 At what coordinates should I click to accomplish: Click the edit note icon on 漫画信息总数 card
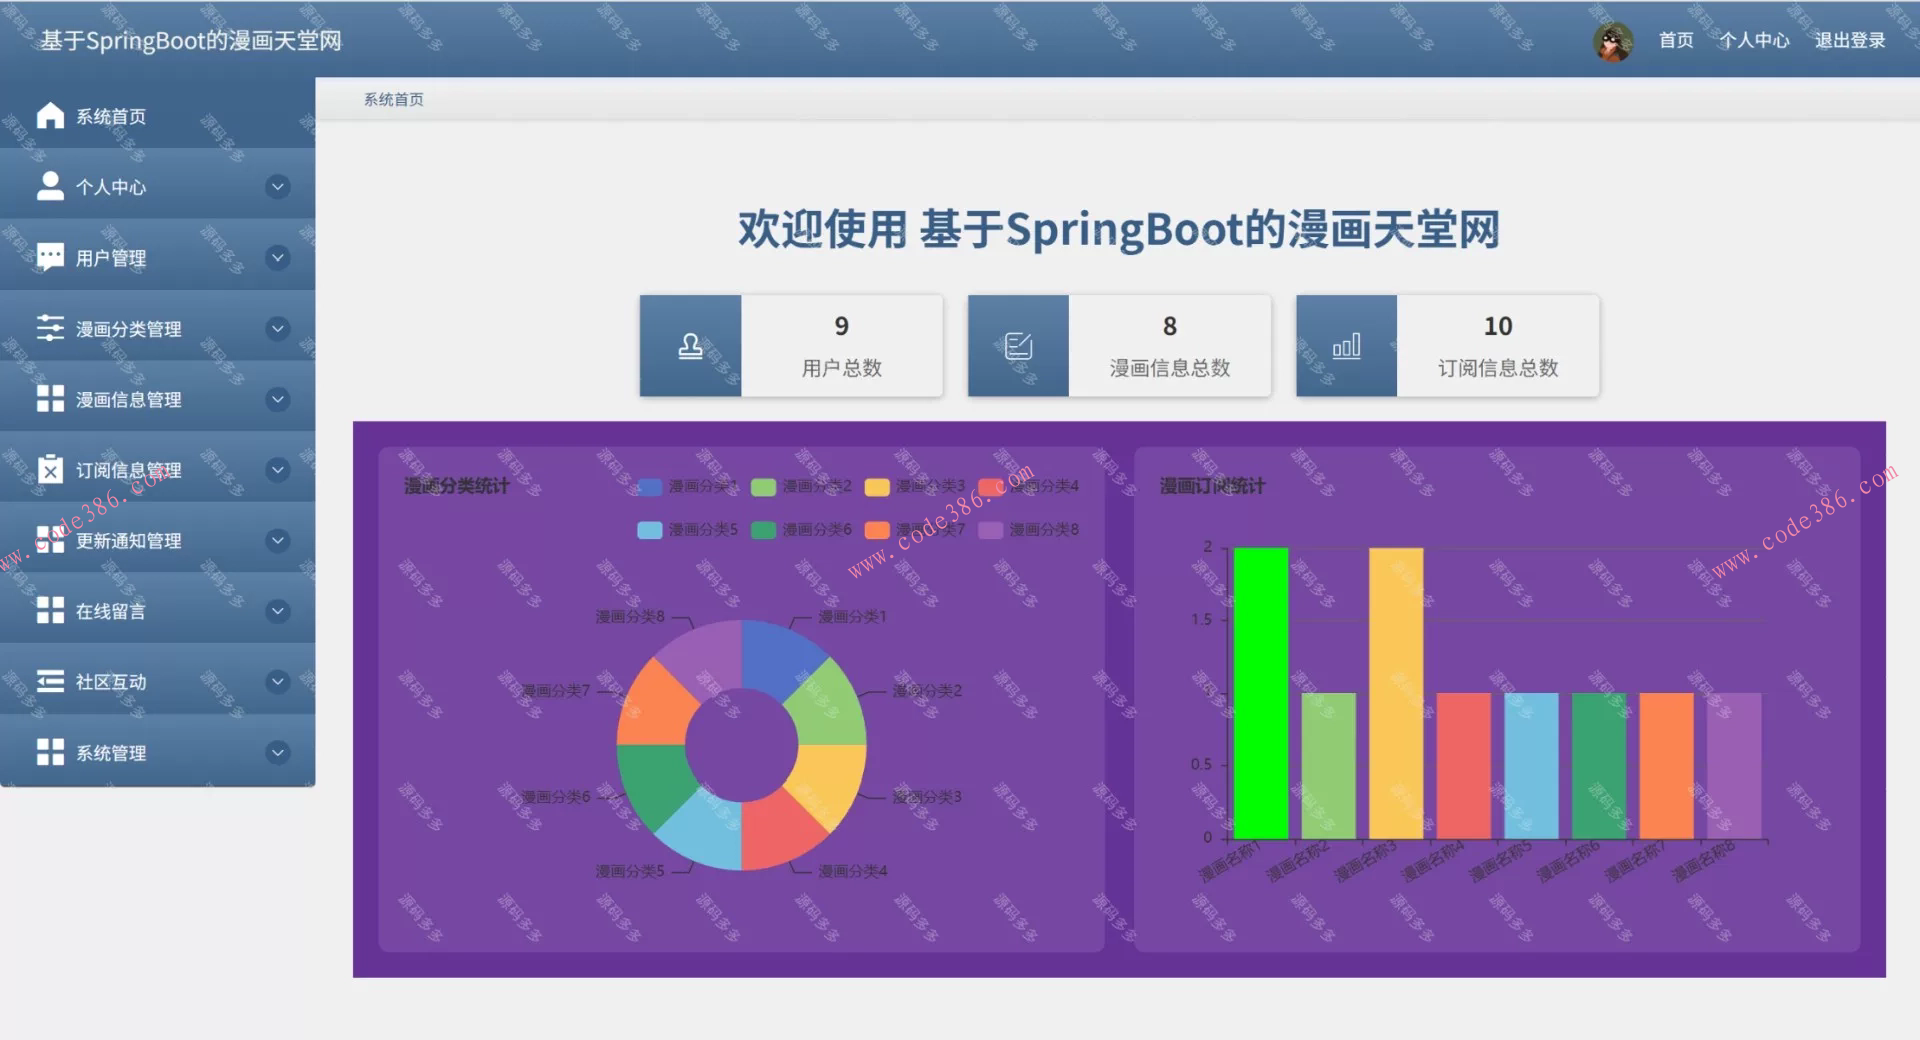(1018, 346)
